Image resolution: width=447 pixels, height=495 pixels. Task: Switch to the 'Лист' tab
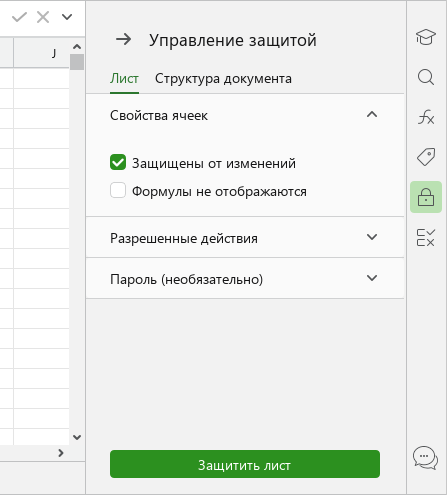click(x=124, y=79)
